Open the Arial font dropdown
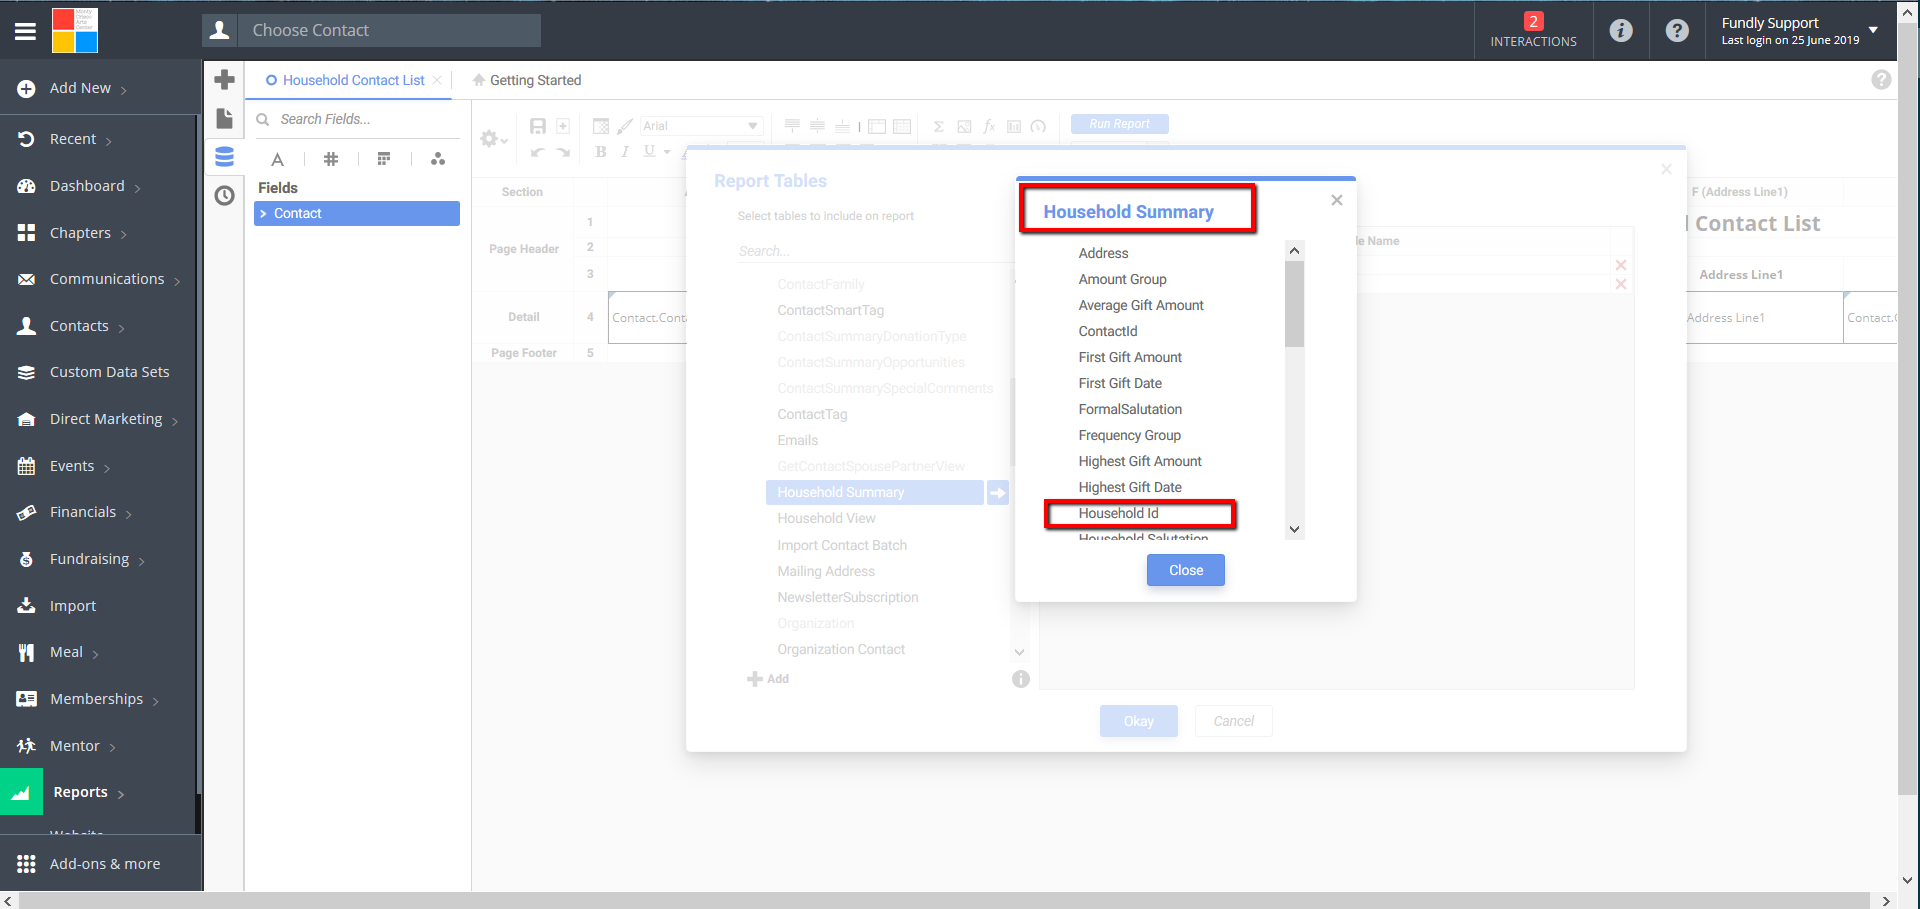The image size is (1920, 909). (701, 126)
